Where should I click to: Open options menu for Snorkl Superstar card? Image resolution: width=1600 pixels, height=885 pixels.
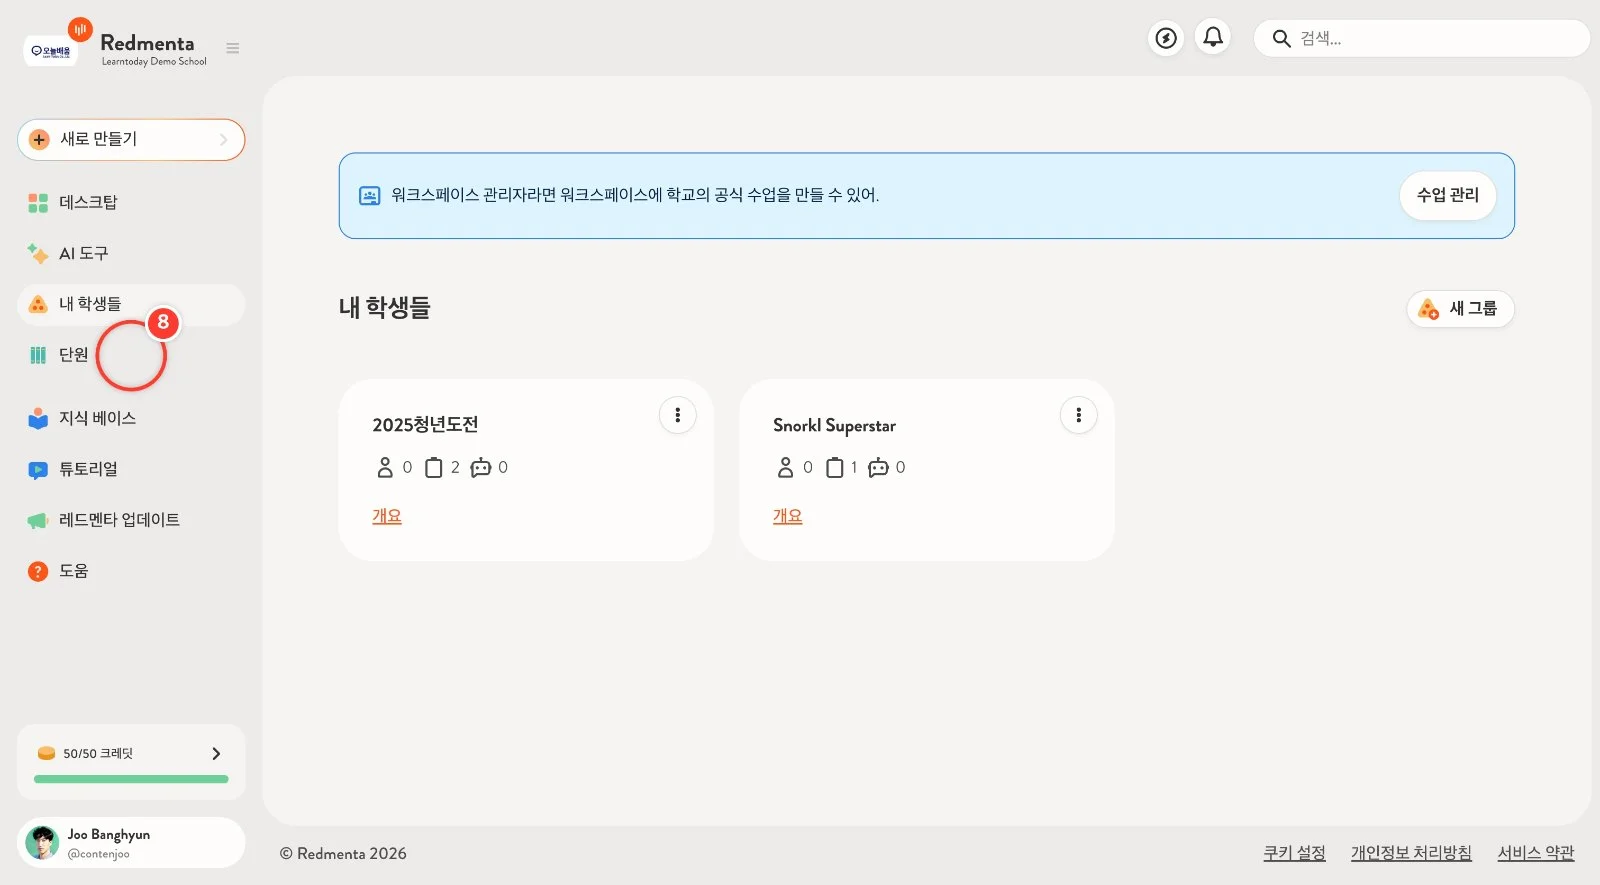coord(1078,415)
